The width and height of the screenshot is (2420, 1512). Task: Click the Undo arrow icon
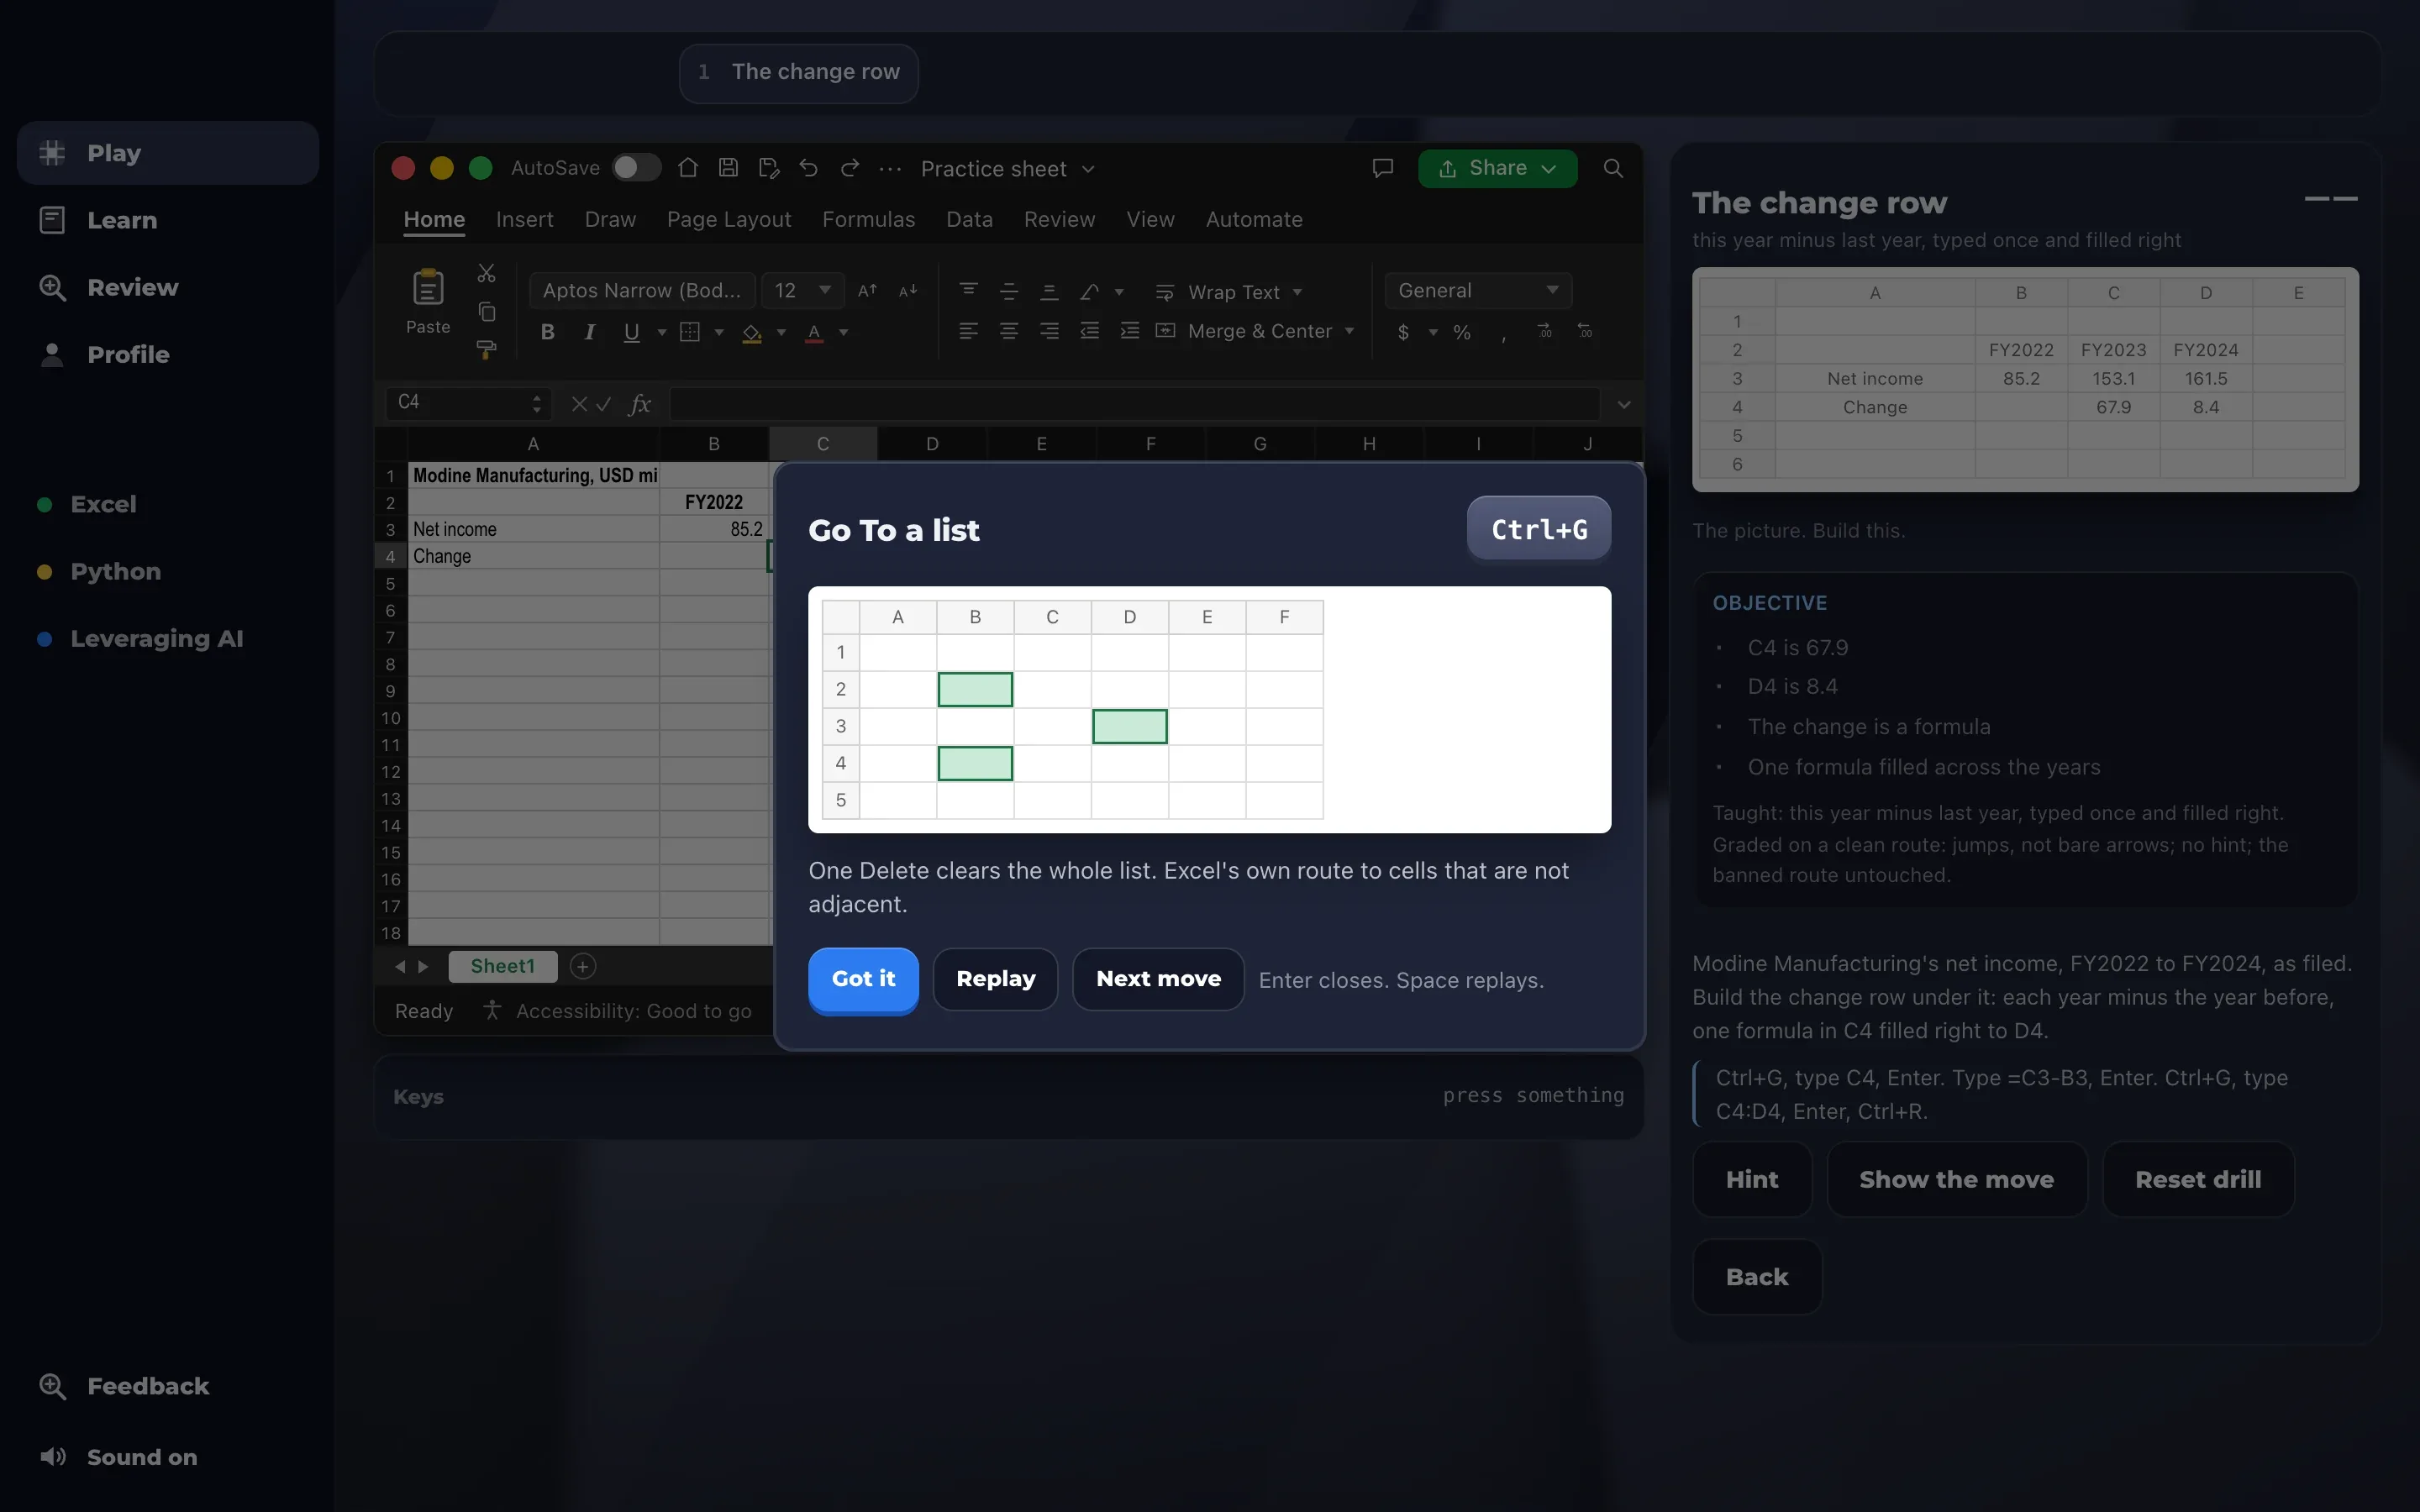[x=809, y=168]
